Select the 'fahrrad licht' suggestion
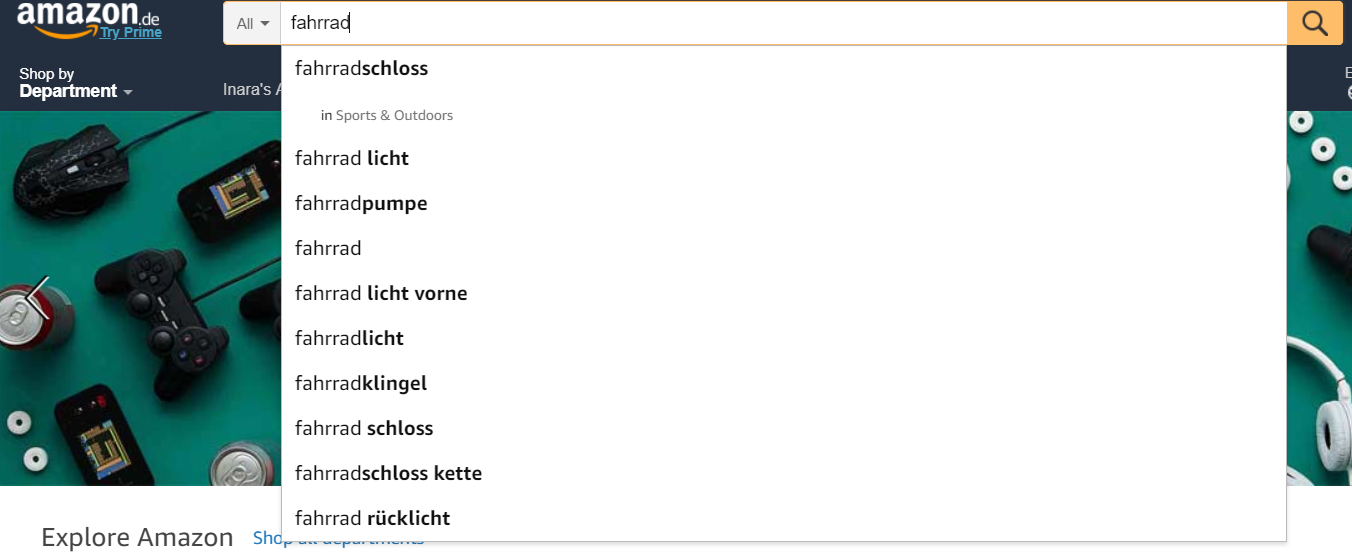The image size is (1352, 557). [352, 158]
